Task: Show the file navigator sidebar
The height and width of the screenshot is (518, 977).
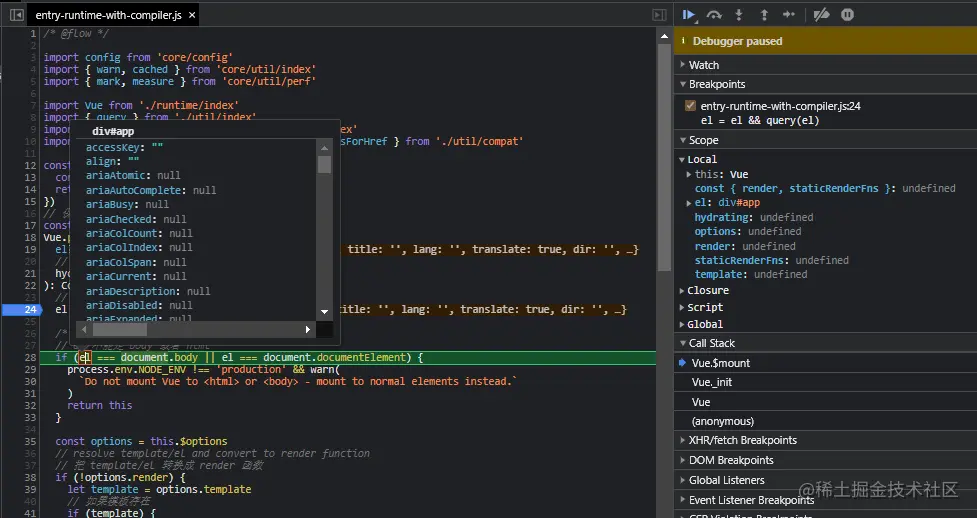Action: (x=17, y=15)
